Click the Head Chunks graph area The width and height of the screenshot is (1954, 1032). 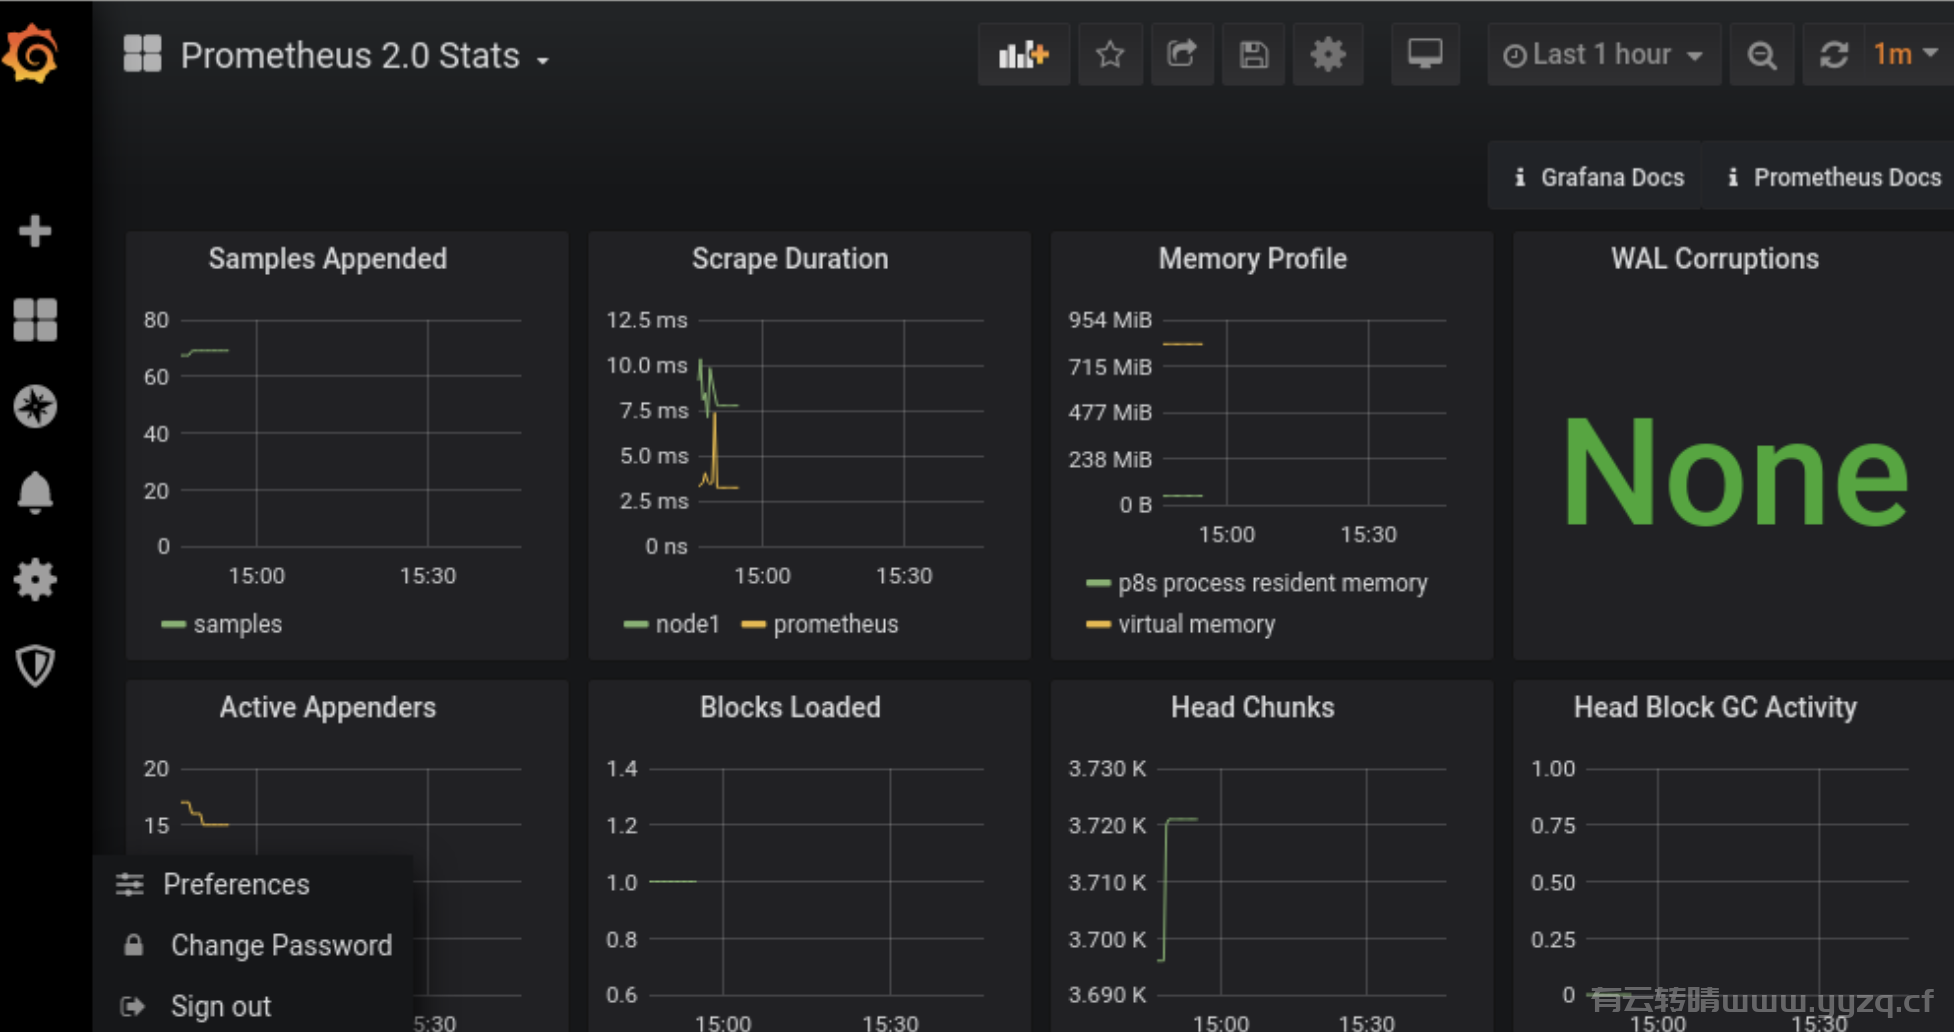[1302, 881]
